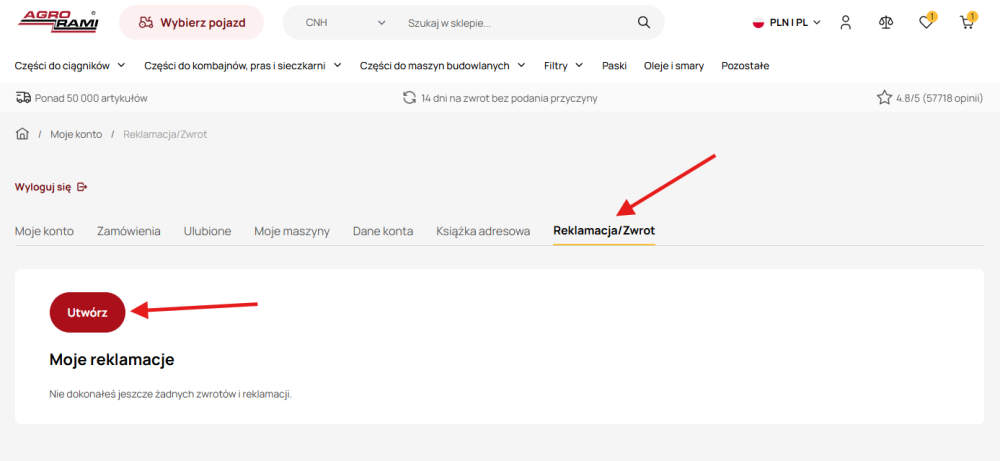Click the Wybierz pojazd button
Screen dimensions: 1000x461
(191, 22)
